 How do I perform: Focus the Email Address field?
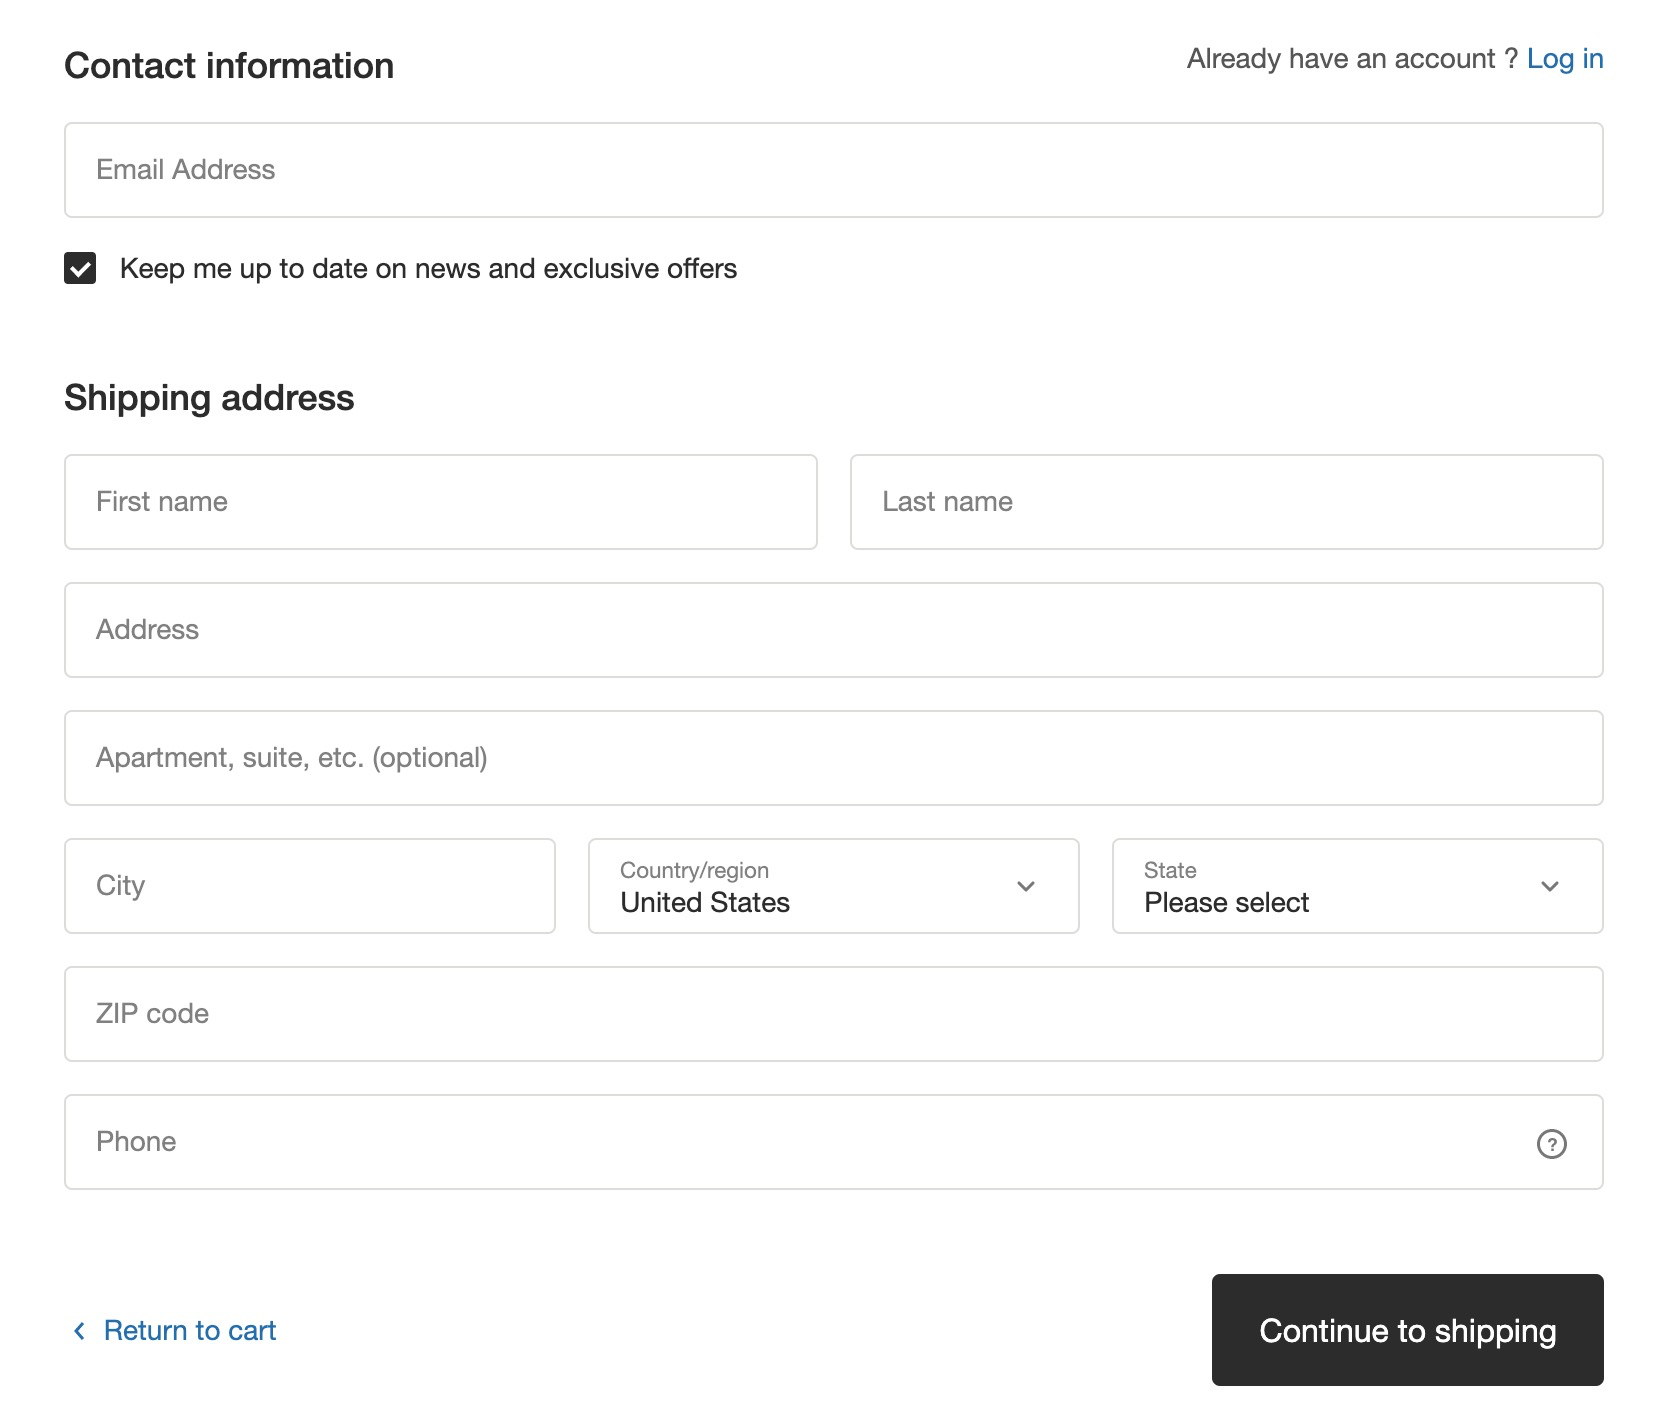pos(833,170)
